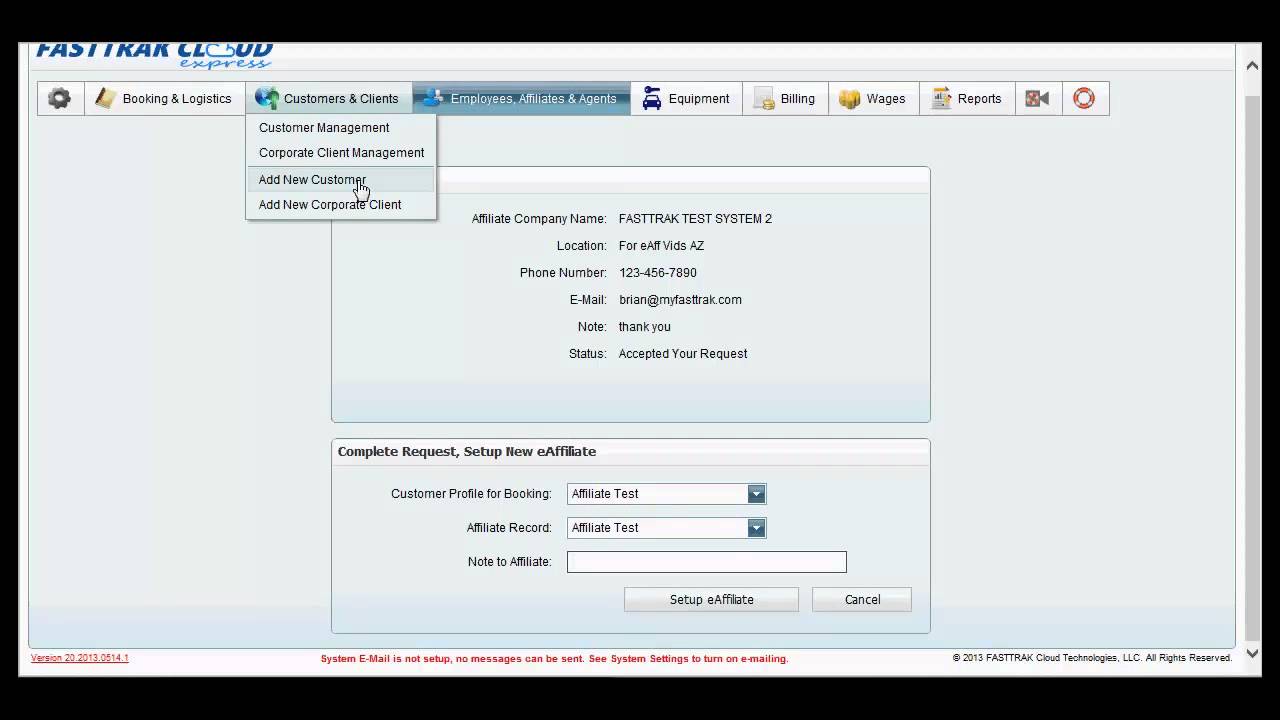Choose Add New Corporate Client entry
The image size is (1280, 720).
[341, 205]
